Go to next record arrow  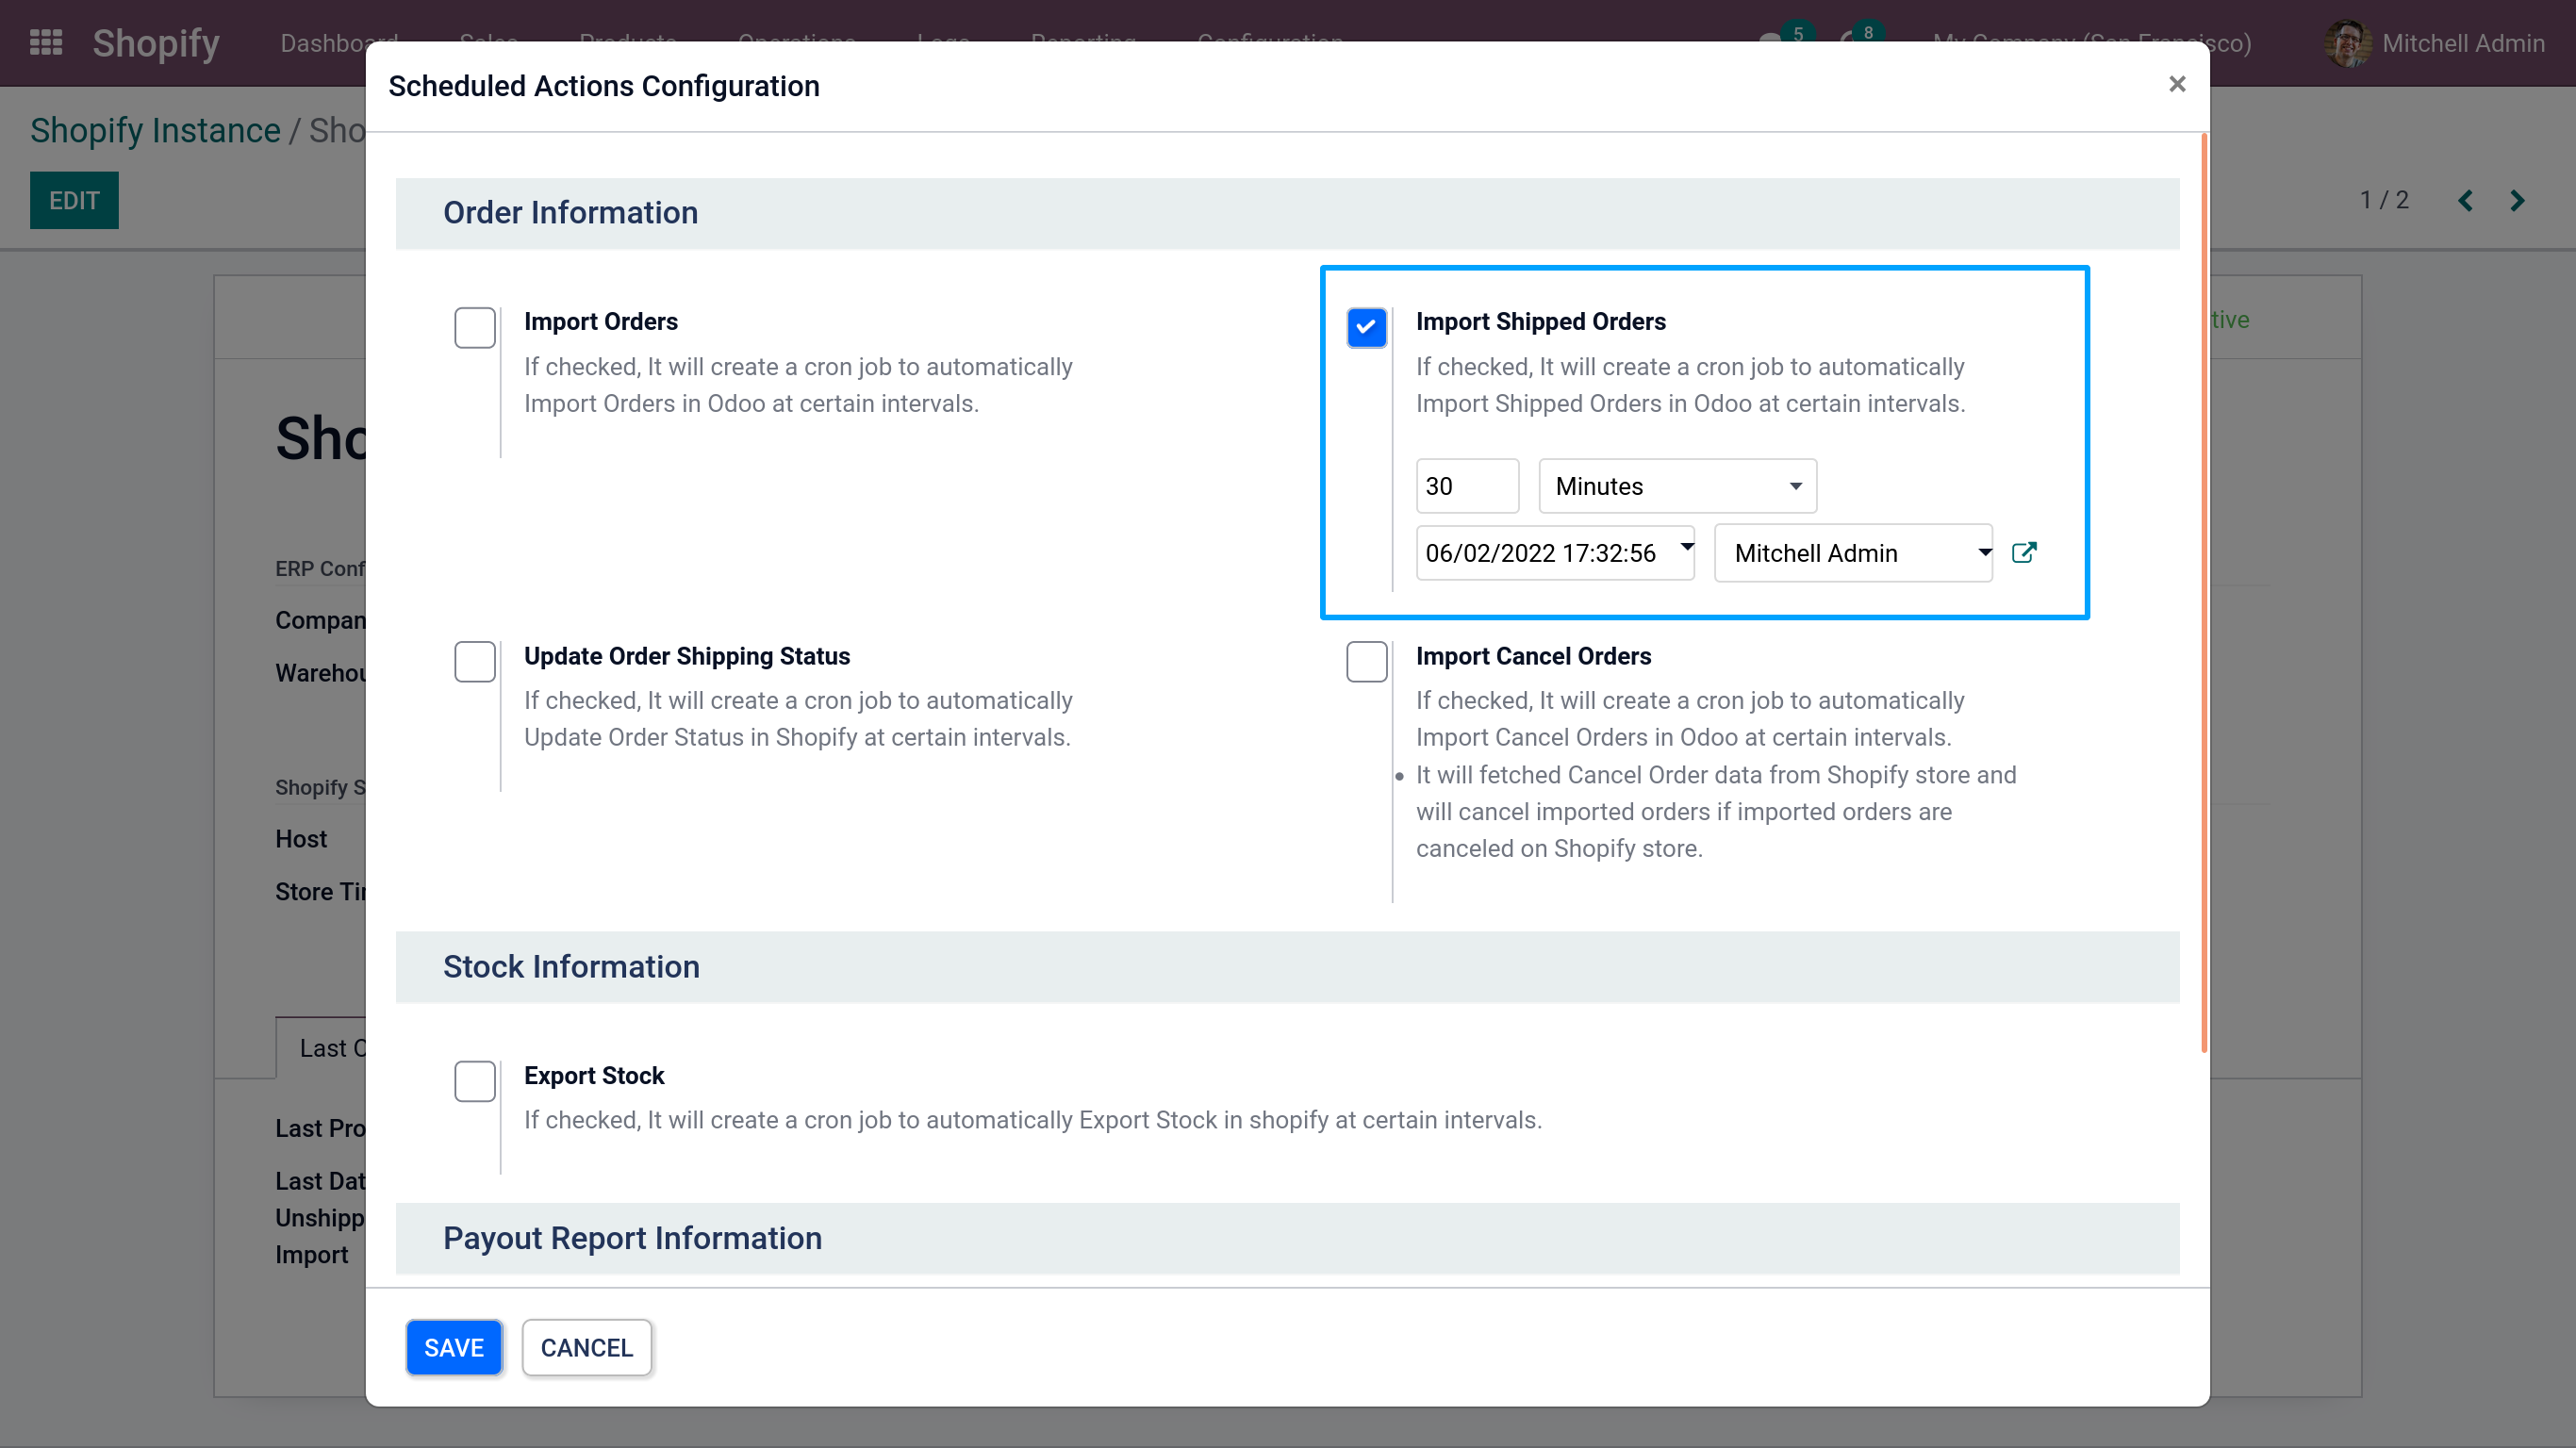click(2517, 201)
